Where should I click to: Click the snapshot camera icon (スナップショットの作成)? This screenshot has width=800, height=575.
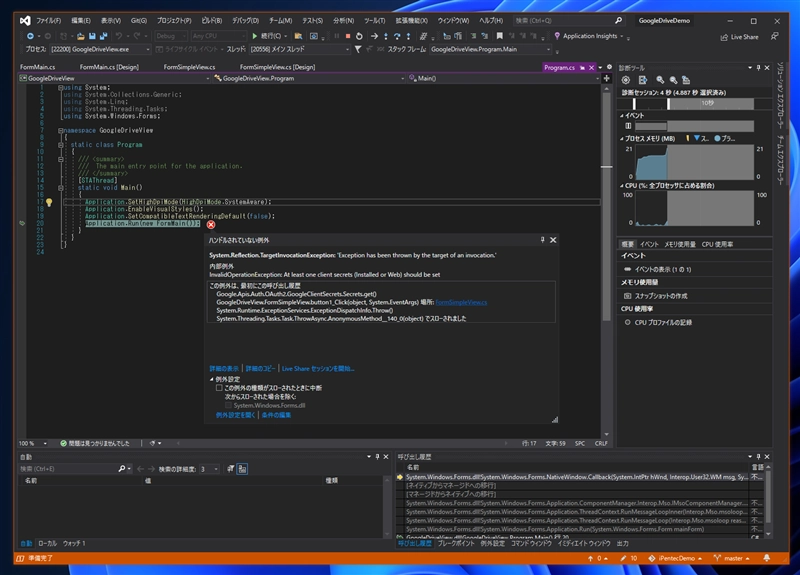point(628,296)
